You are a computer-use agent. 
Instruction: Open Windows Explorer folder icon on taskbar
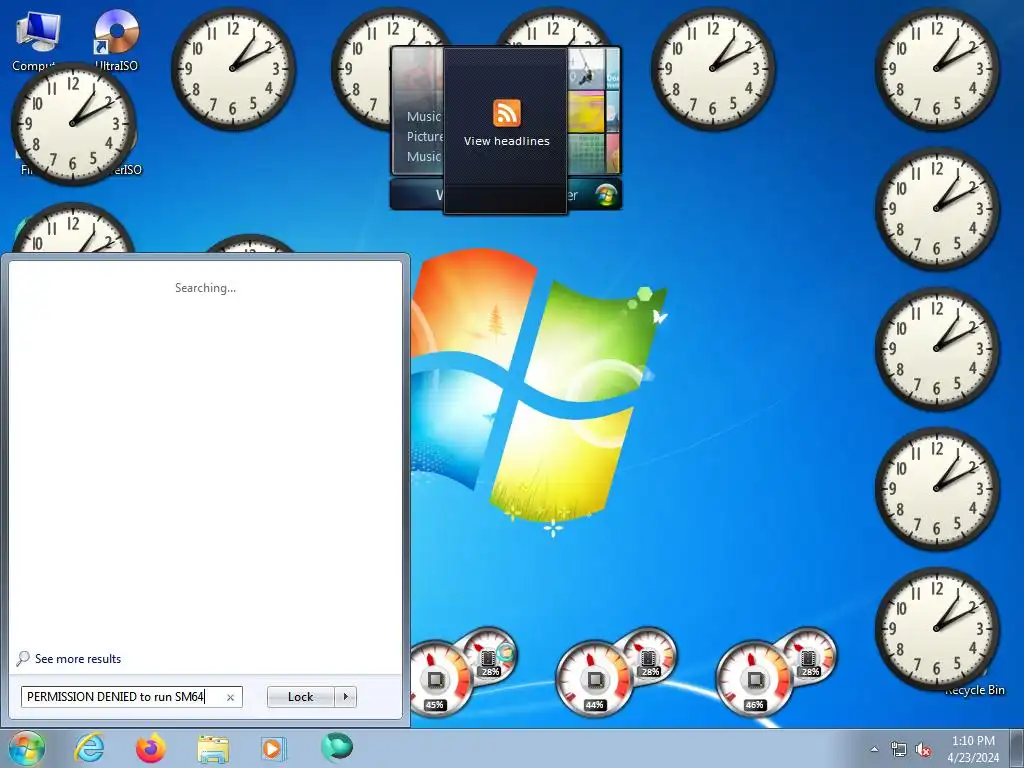[213, 748]
